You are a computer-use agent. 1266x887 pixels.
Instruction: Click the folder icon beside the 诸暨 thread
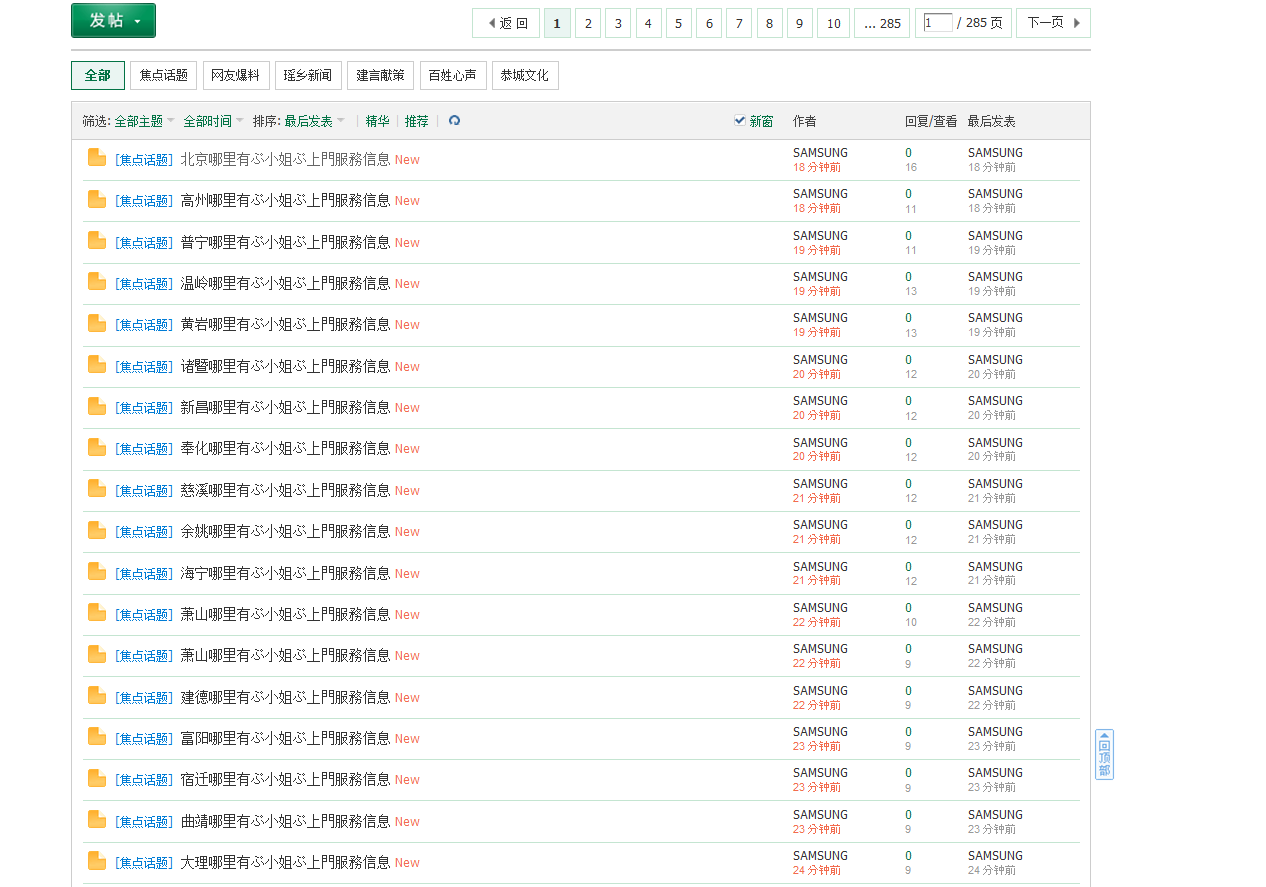point(97,365)
